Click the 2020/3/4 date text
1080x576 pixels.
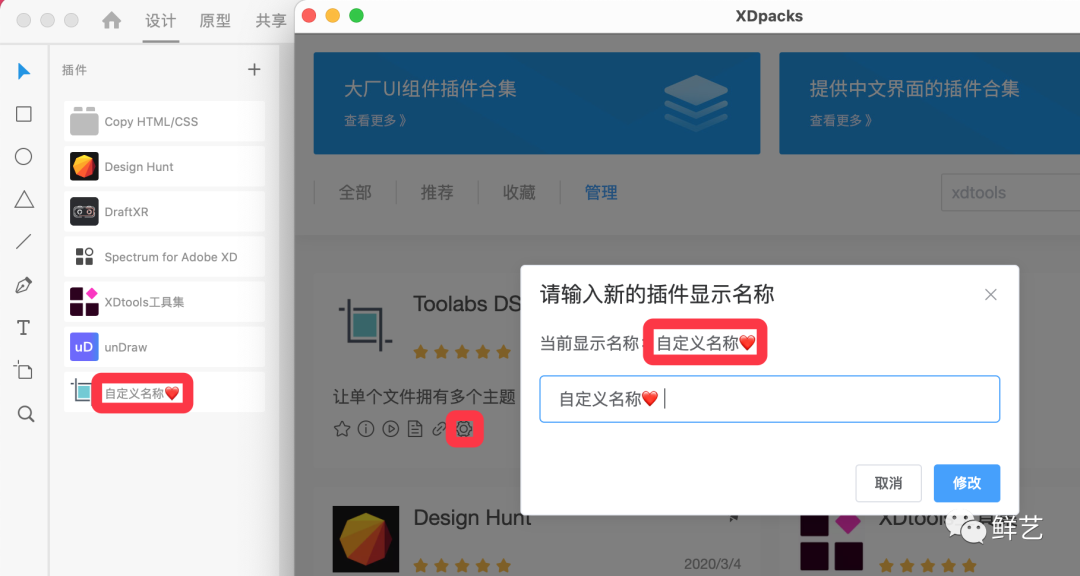pyautogui.click(x=712, y=564)
